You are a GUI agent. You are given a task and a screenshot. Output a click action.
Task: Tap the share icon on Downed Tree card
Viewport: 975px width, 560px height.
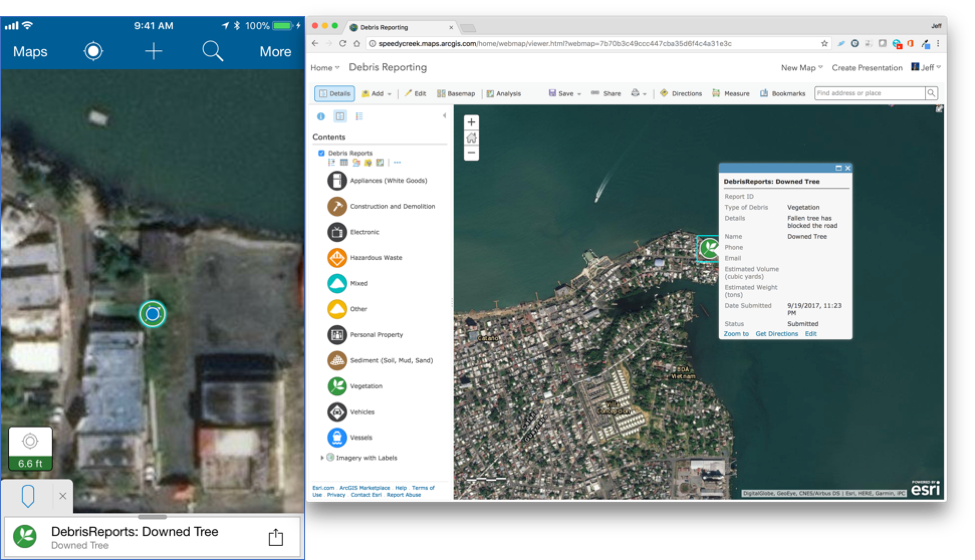pyautogui.click(x=276, y=537)
